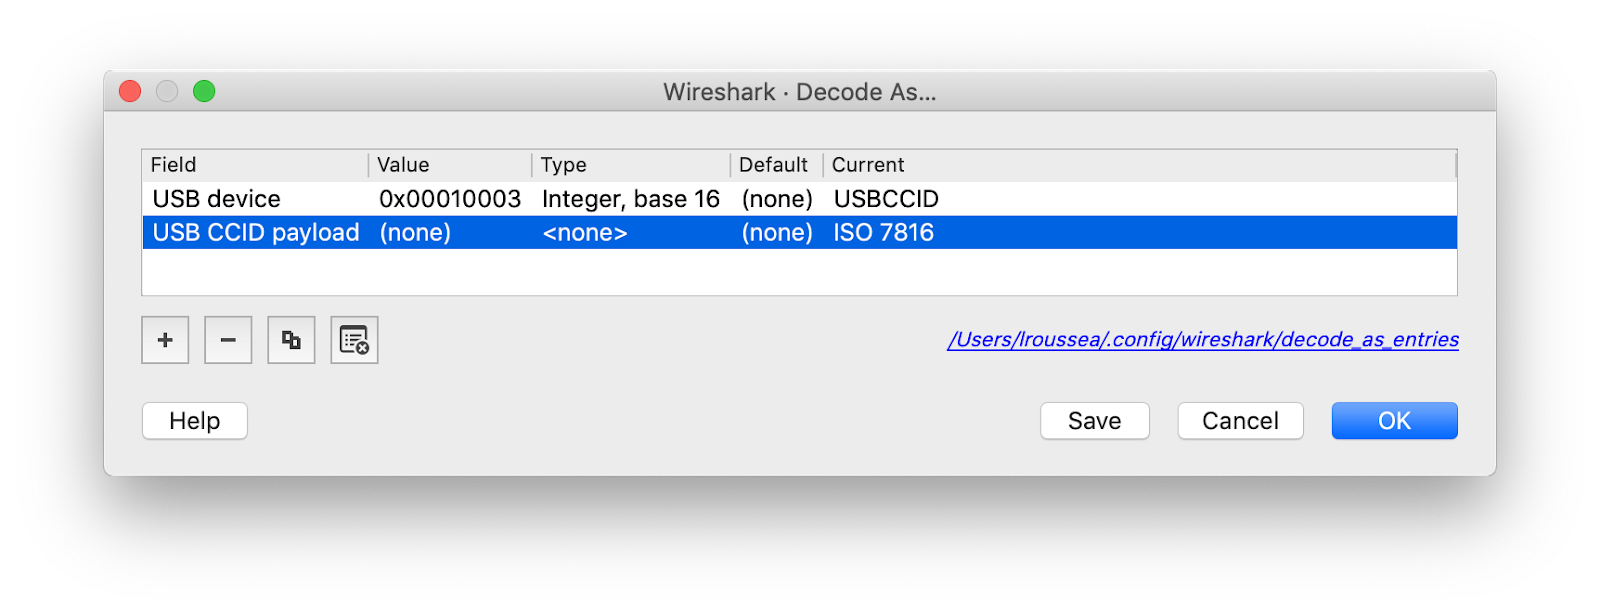
Task: Confirm with the OK button
Action: (1394, 421)
